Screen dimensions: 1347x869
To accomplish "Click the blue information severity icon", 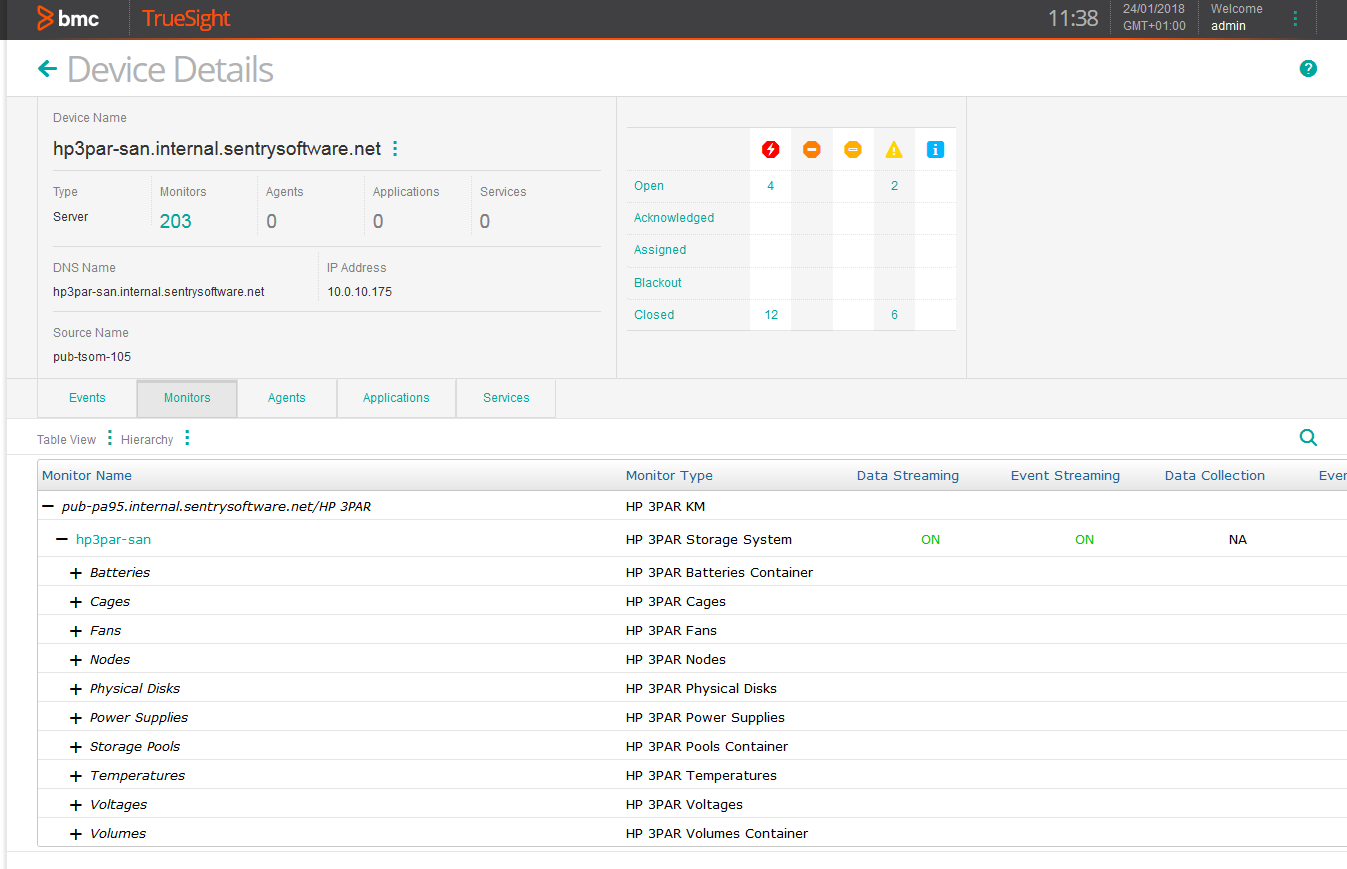I will 935,149.
